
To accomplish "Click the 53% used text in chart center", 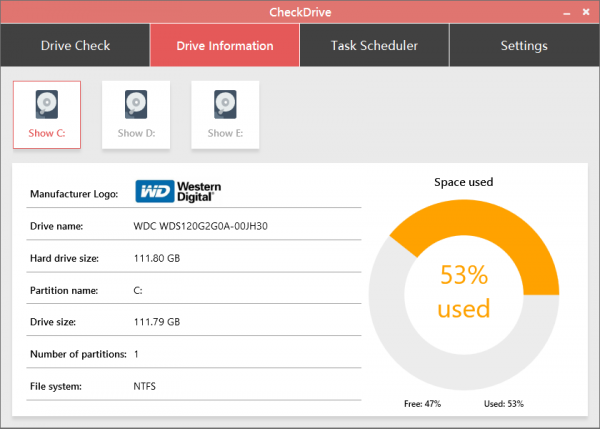I will [465, 291].
